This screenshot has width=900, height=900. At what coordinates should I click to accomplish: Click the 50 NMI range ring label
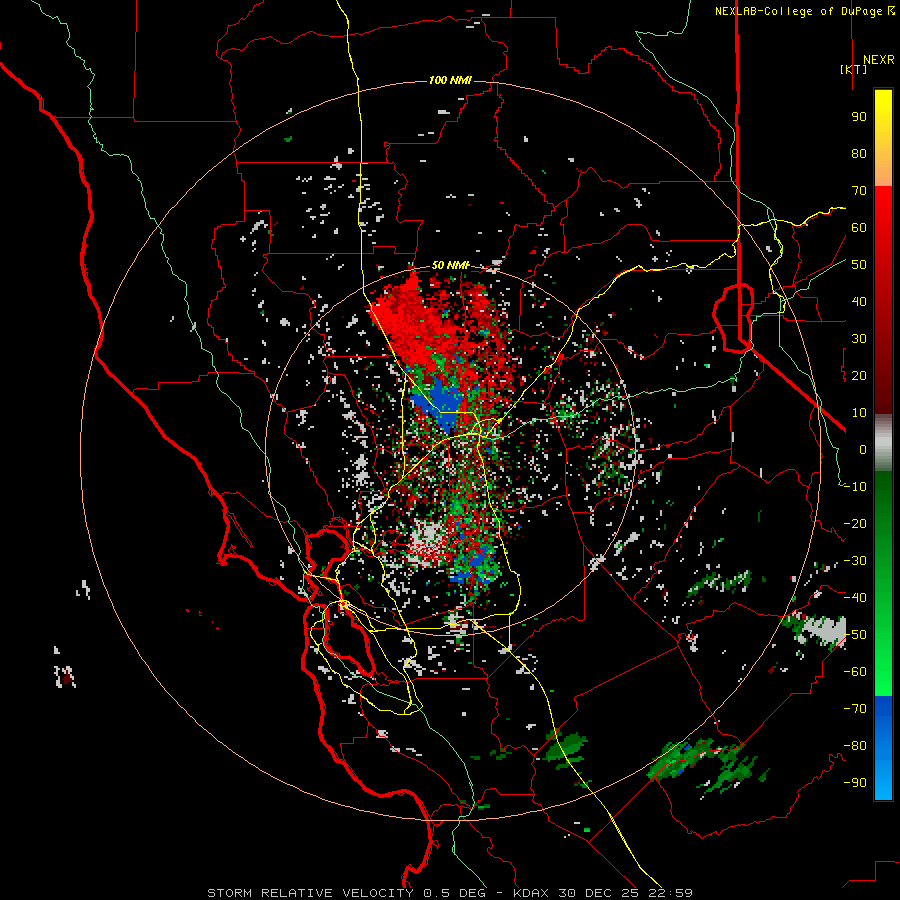click(451, 265)
